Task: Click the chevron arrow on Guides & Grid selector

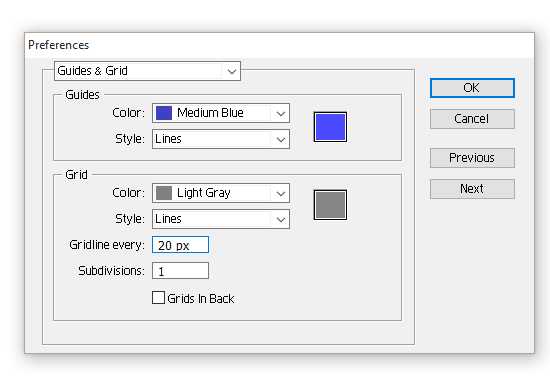Action: [232, 72]
